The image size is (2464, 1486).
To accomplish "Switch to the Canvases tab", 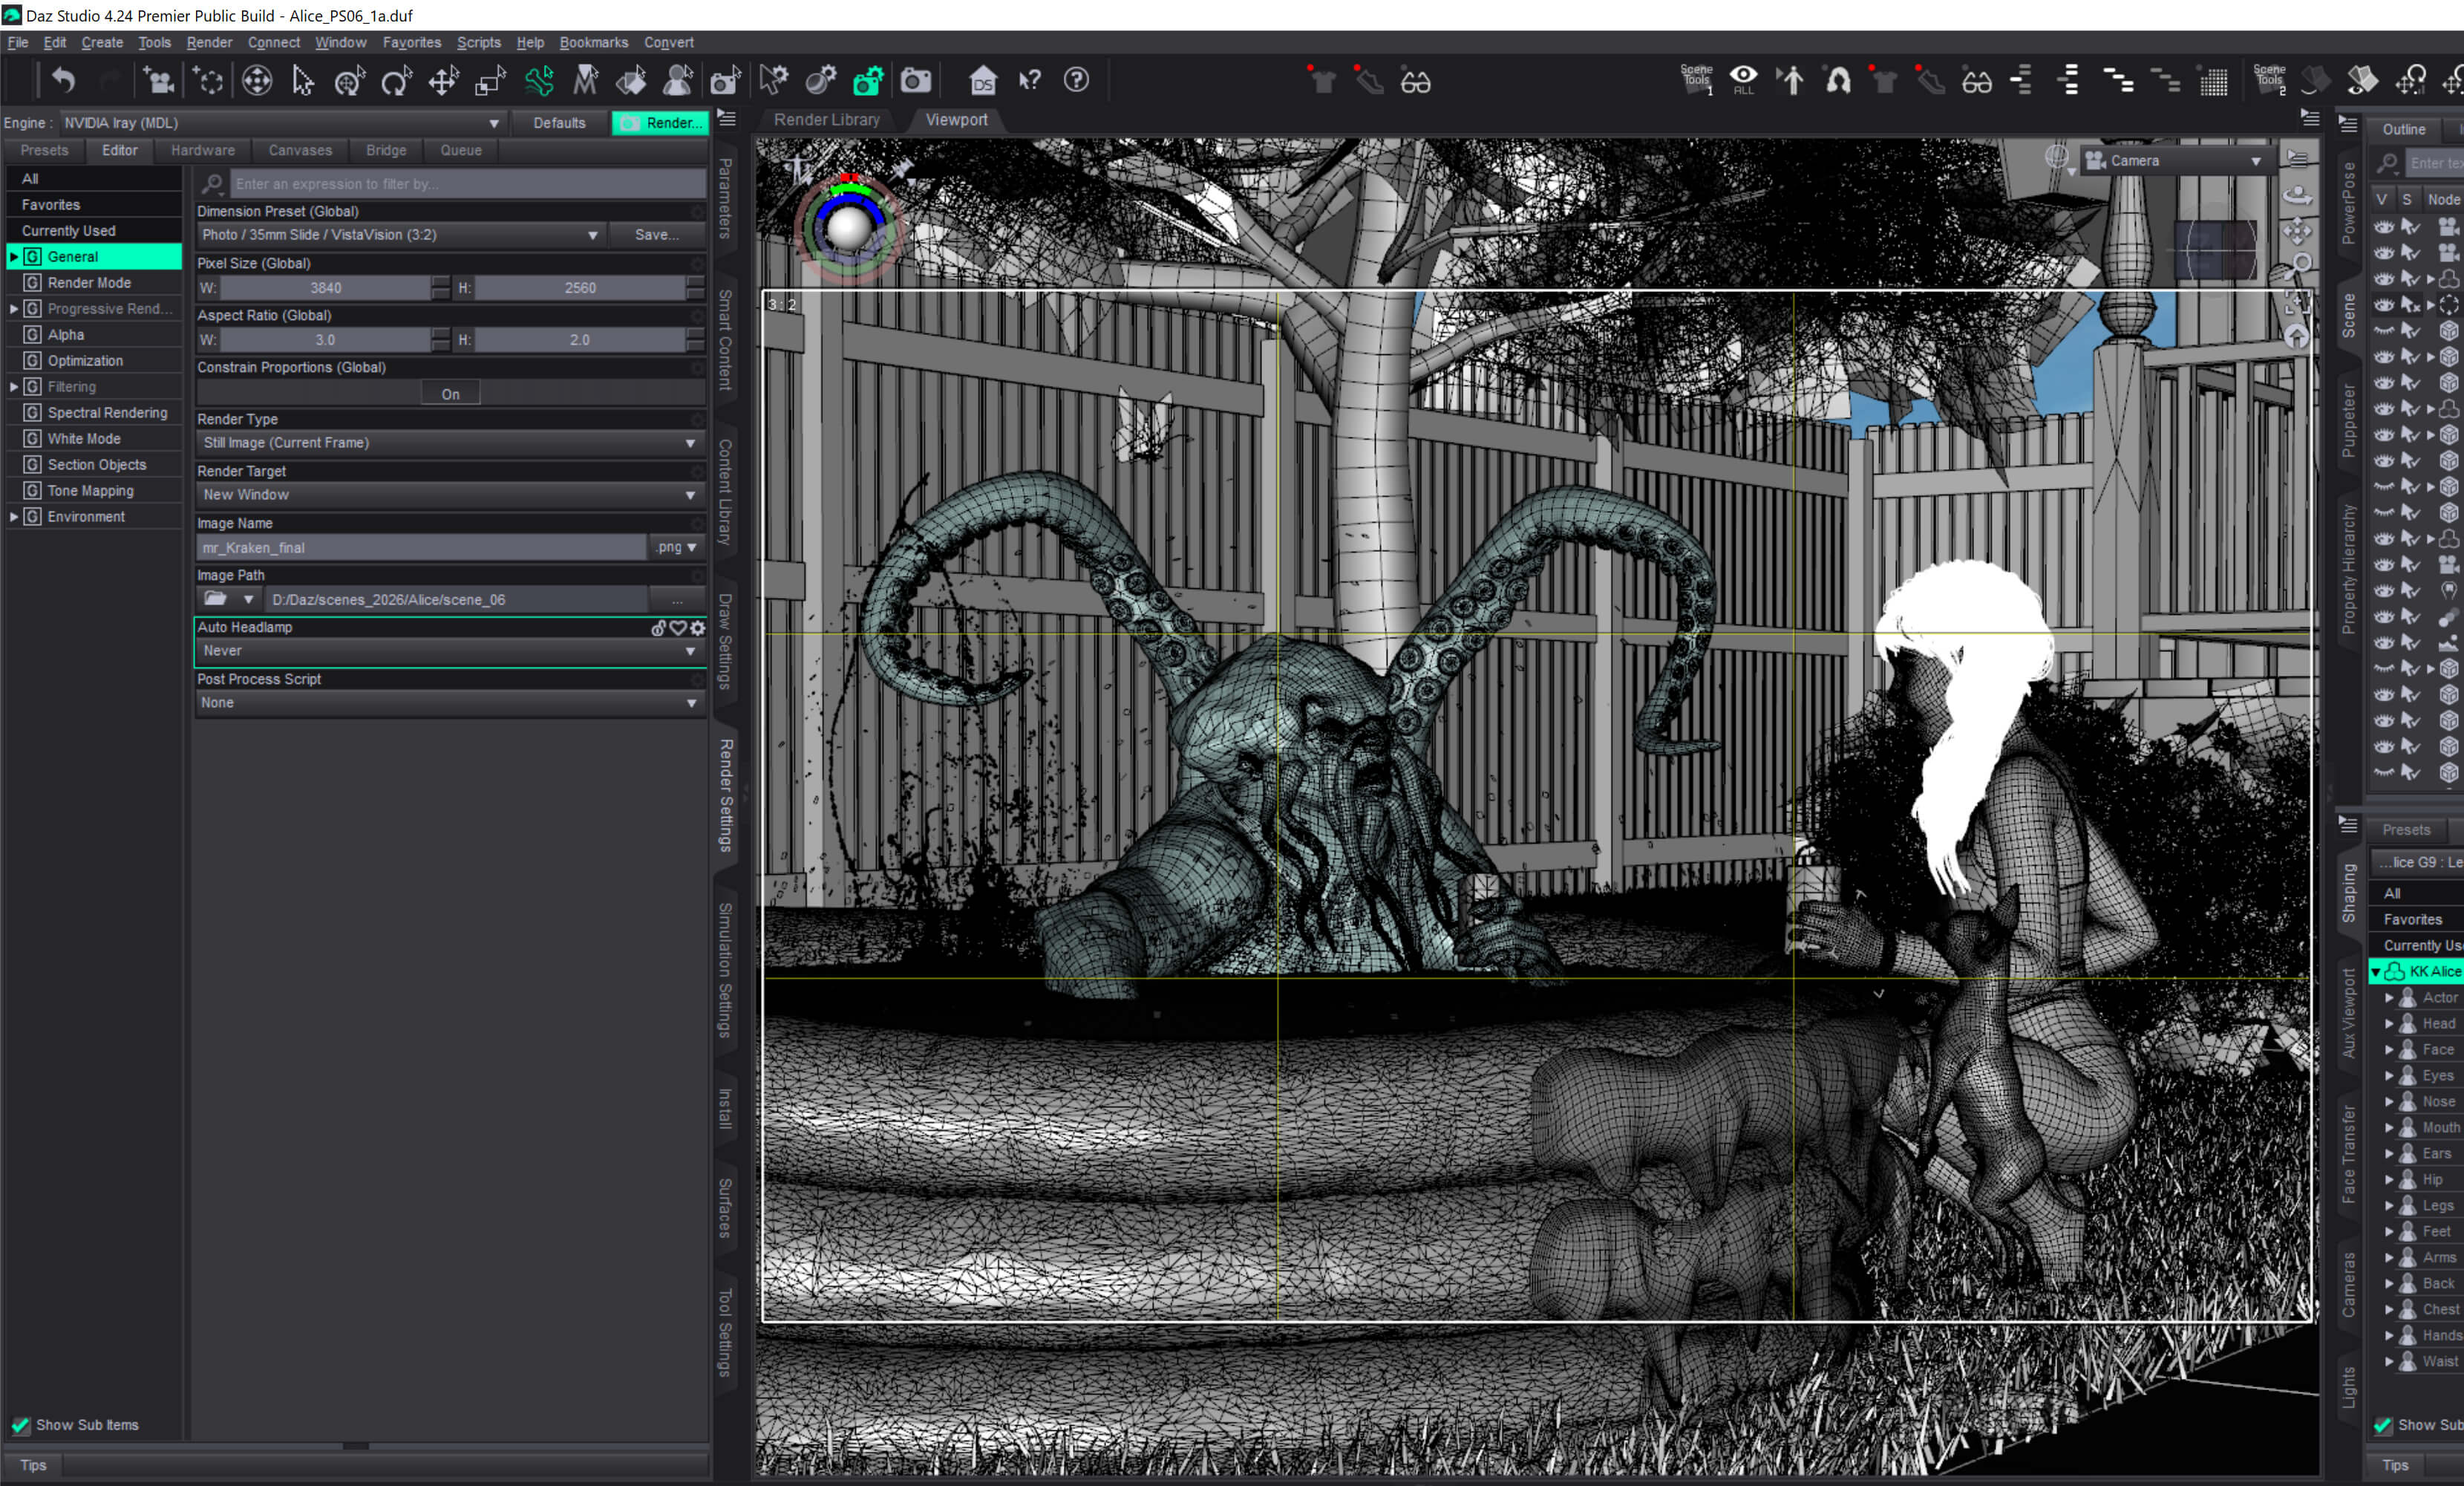I will [x=300, y=150].
